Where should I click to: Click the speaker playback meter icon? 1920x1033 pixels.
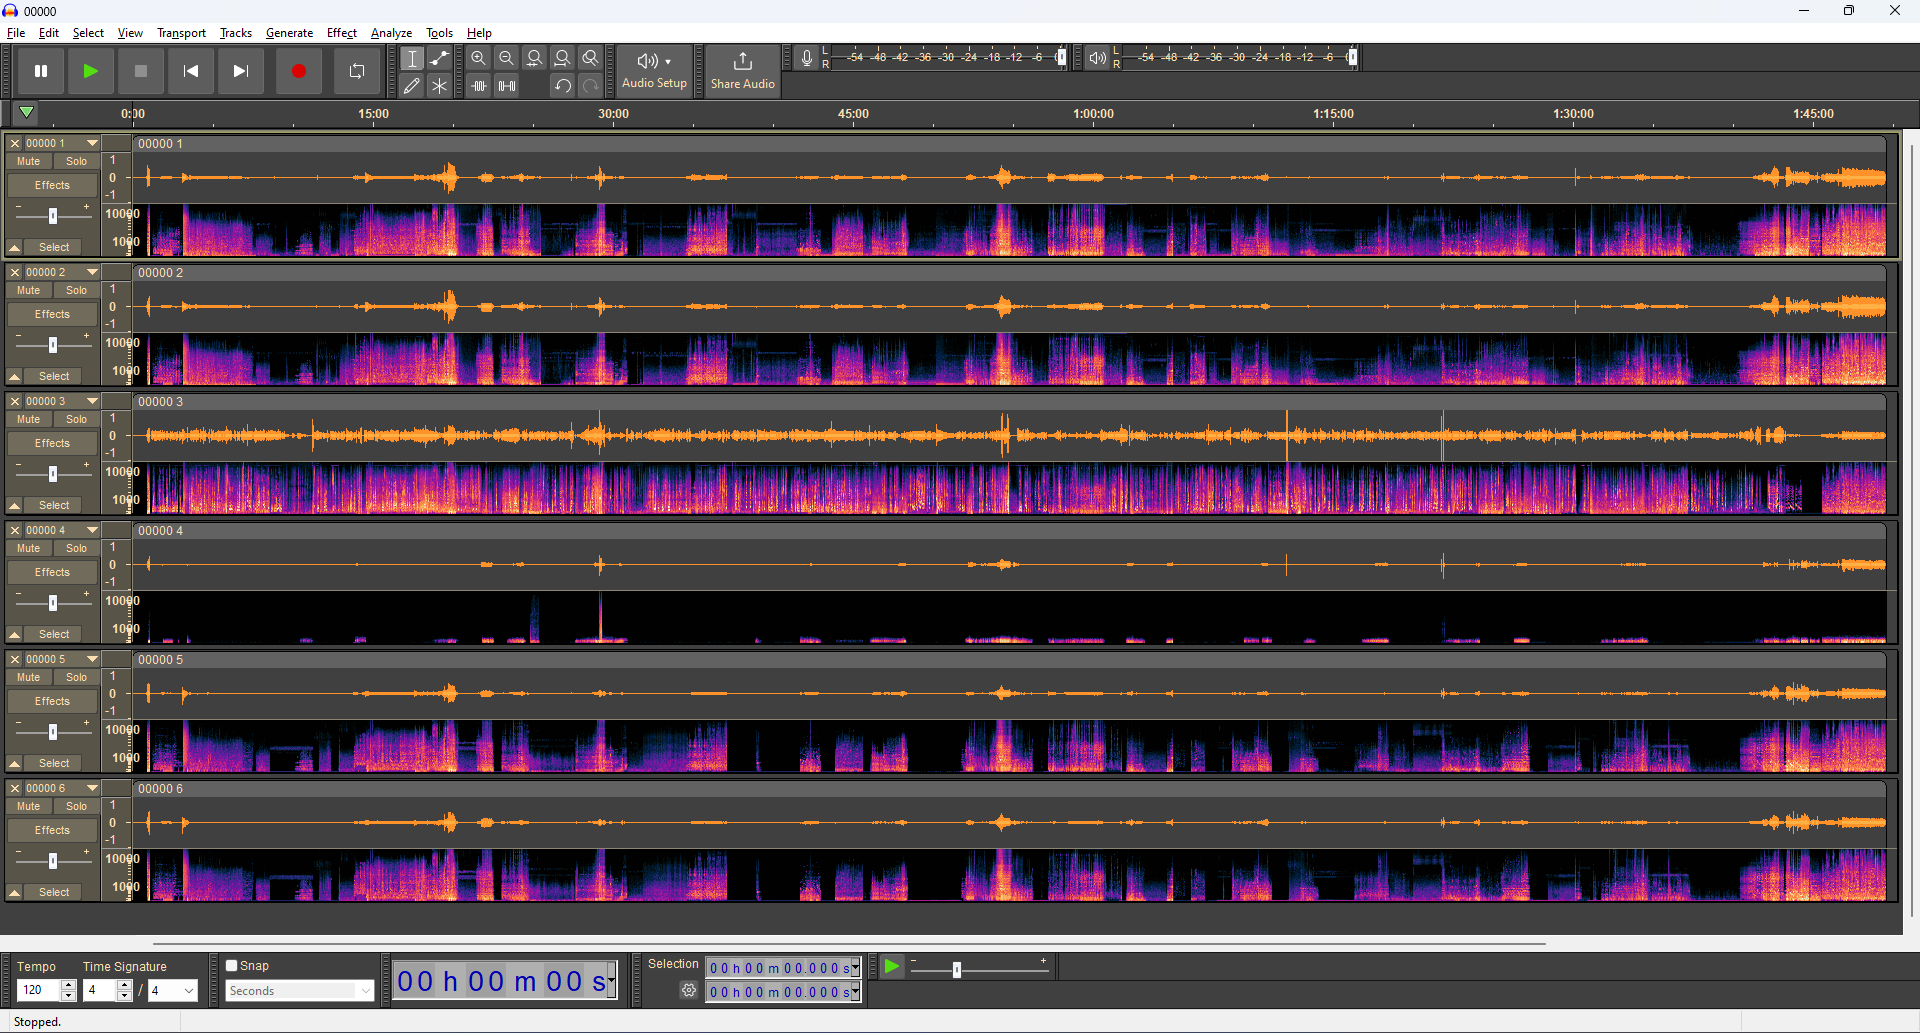1097,58
